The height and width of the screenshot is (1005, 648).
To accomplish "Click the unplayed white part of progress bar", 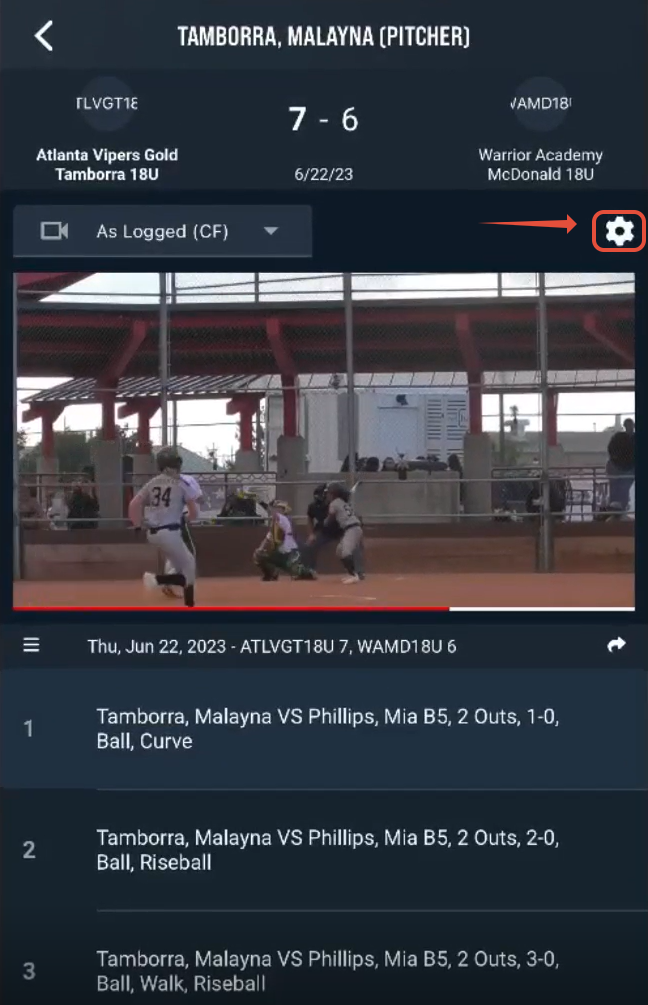I will point(542,608).
